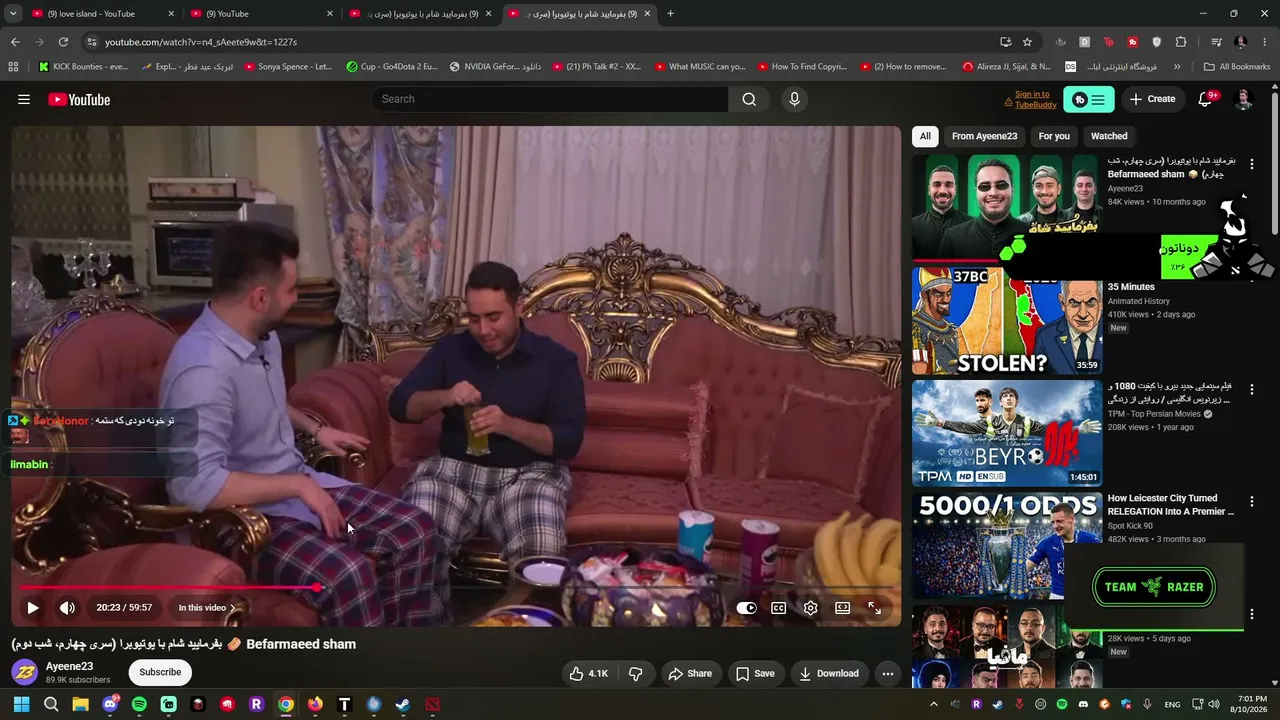The width and height of the screenshot is (1280, 720).
Task: Open more actions under the video
Action: click(x=887, y=674)
